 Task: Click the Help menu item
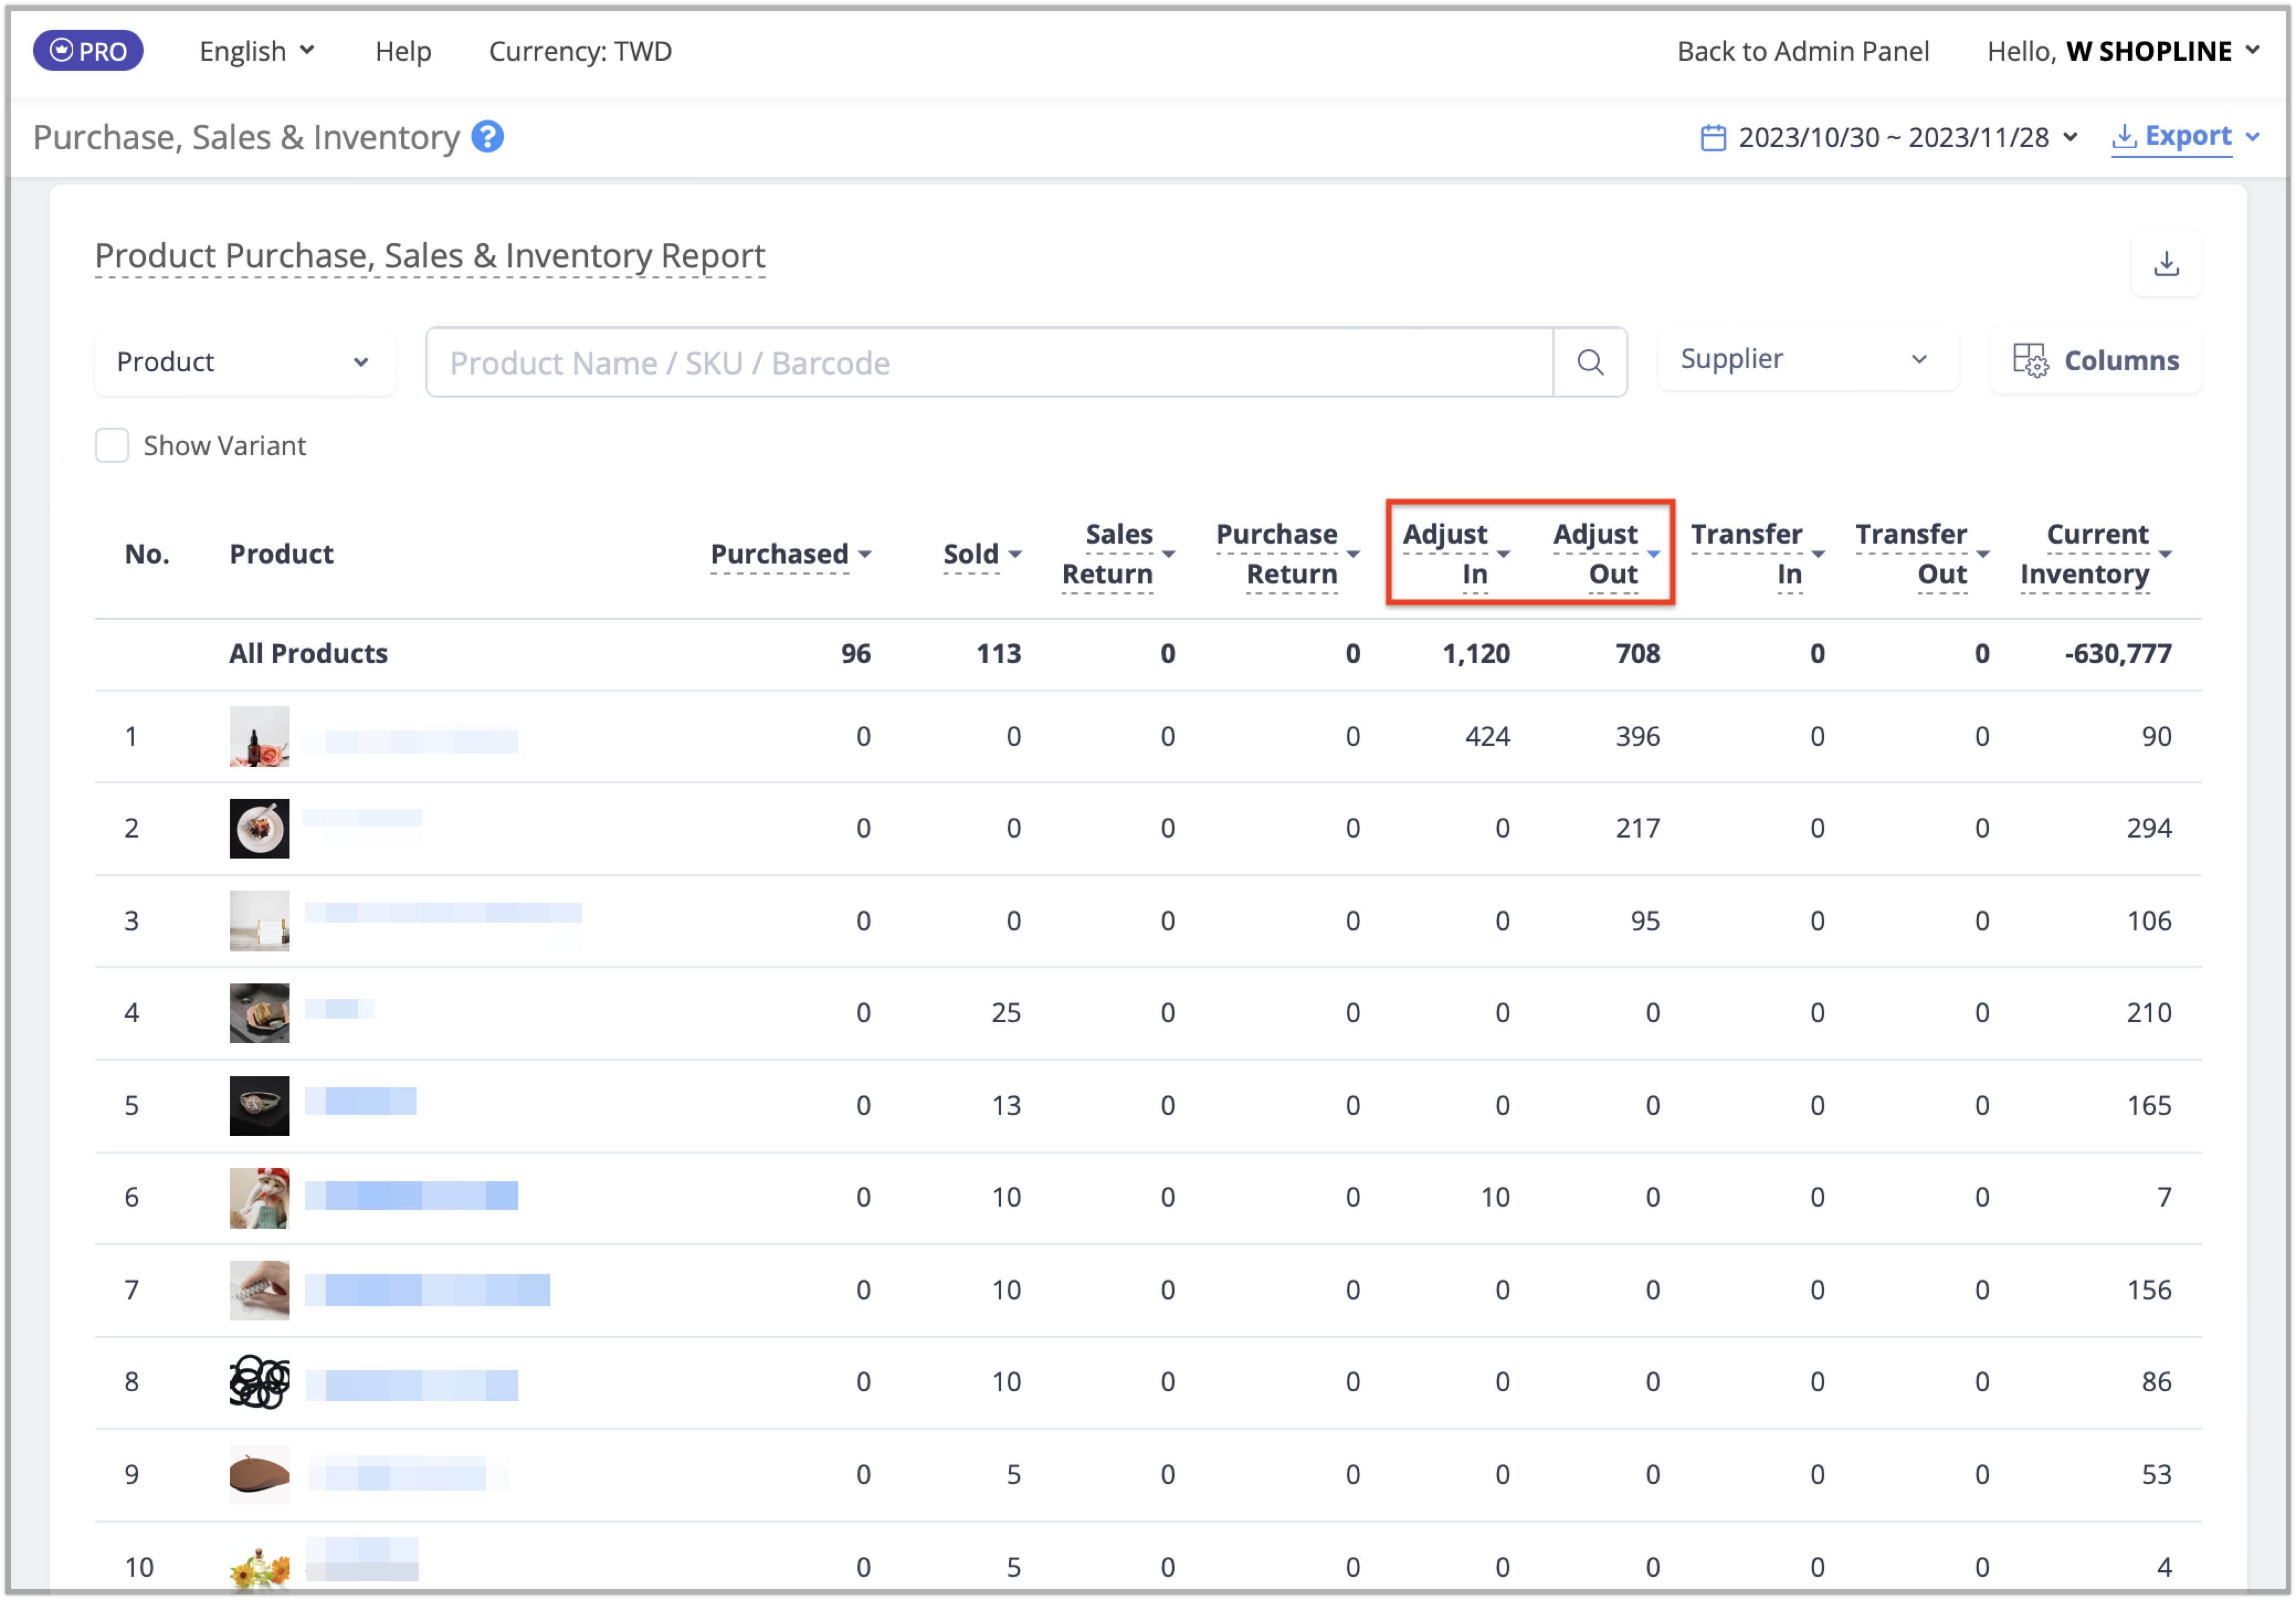(x=403, y=51)
